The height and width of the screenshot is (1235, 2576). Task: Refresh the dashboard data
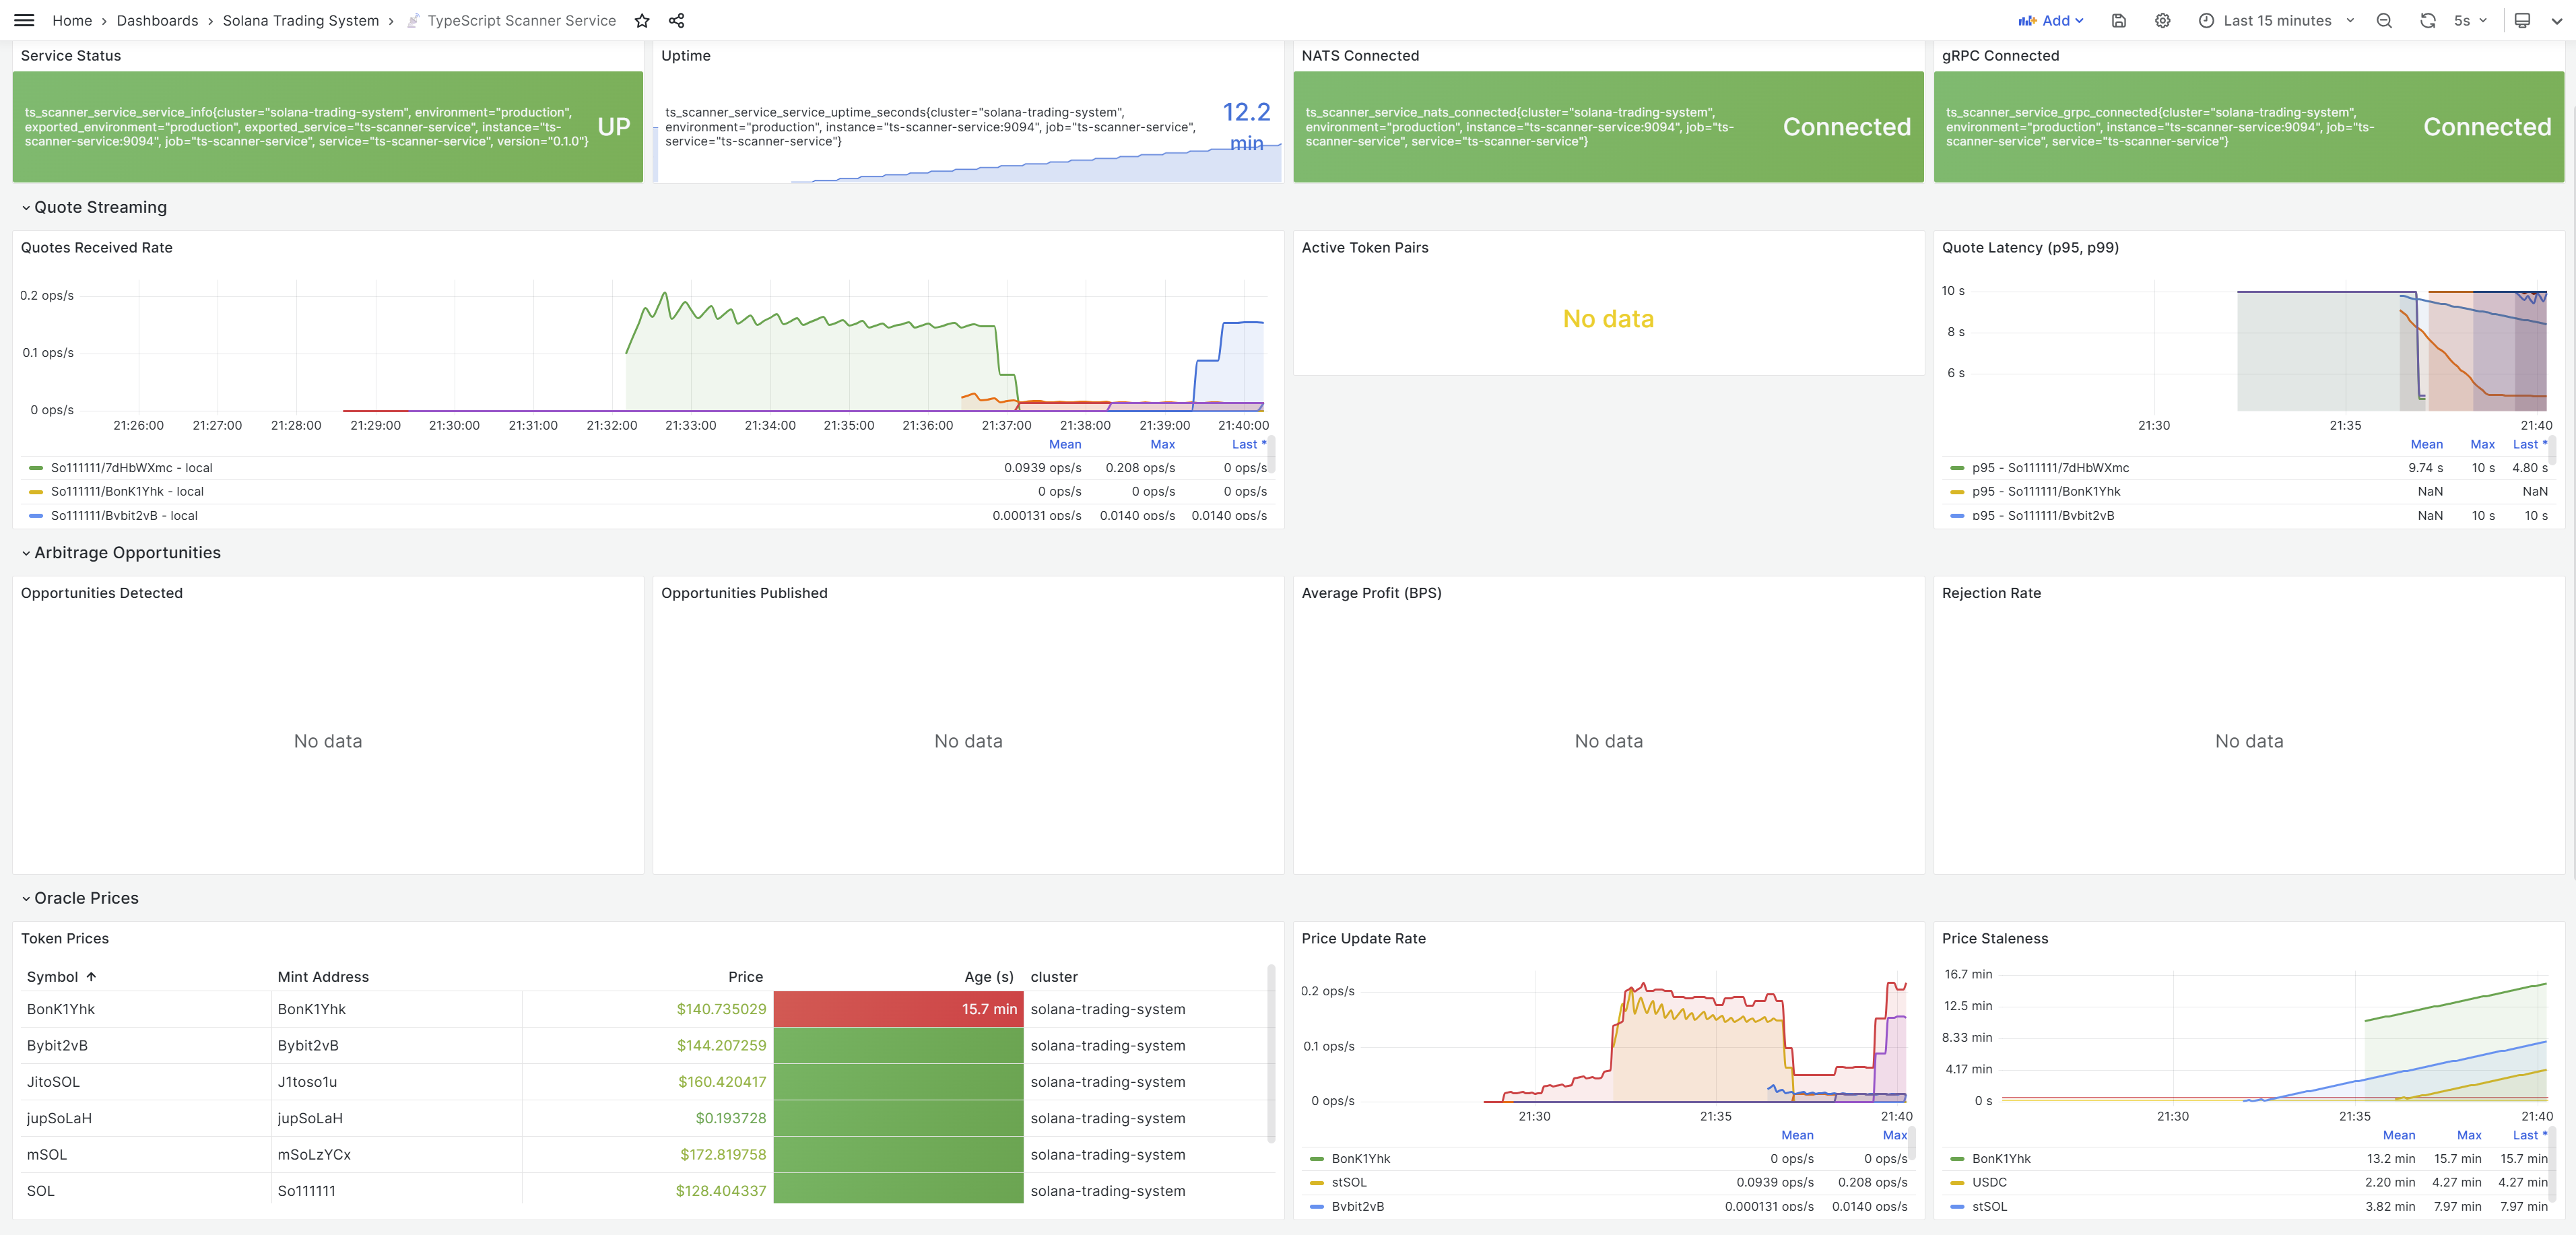click(x=2428, y=20)
